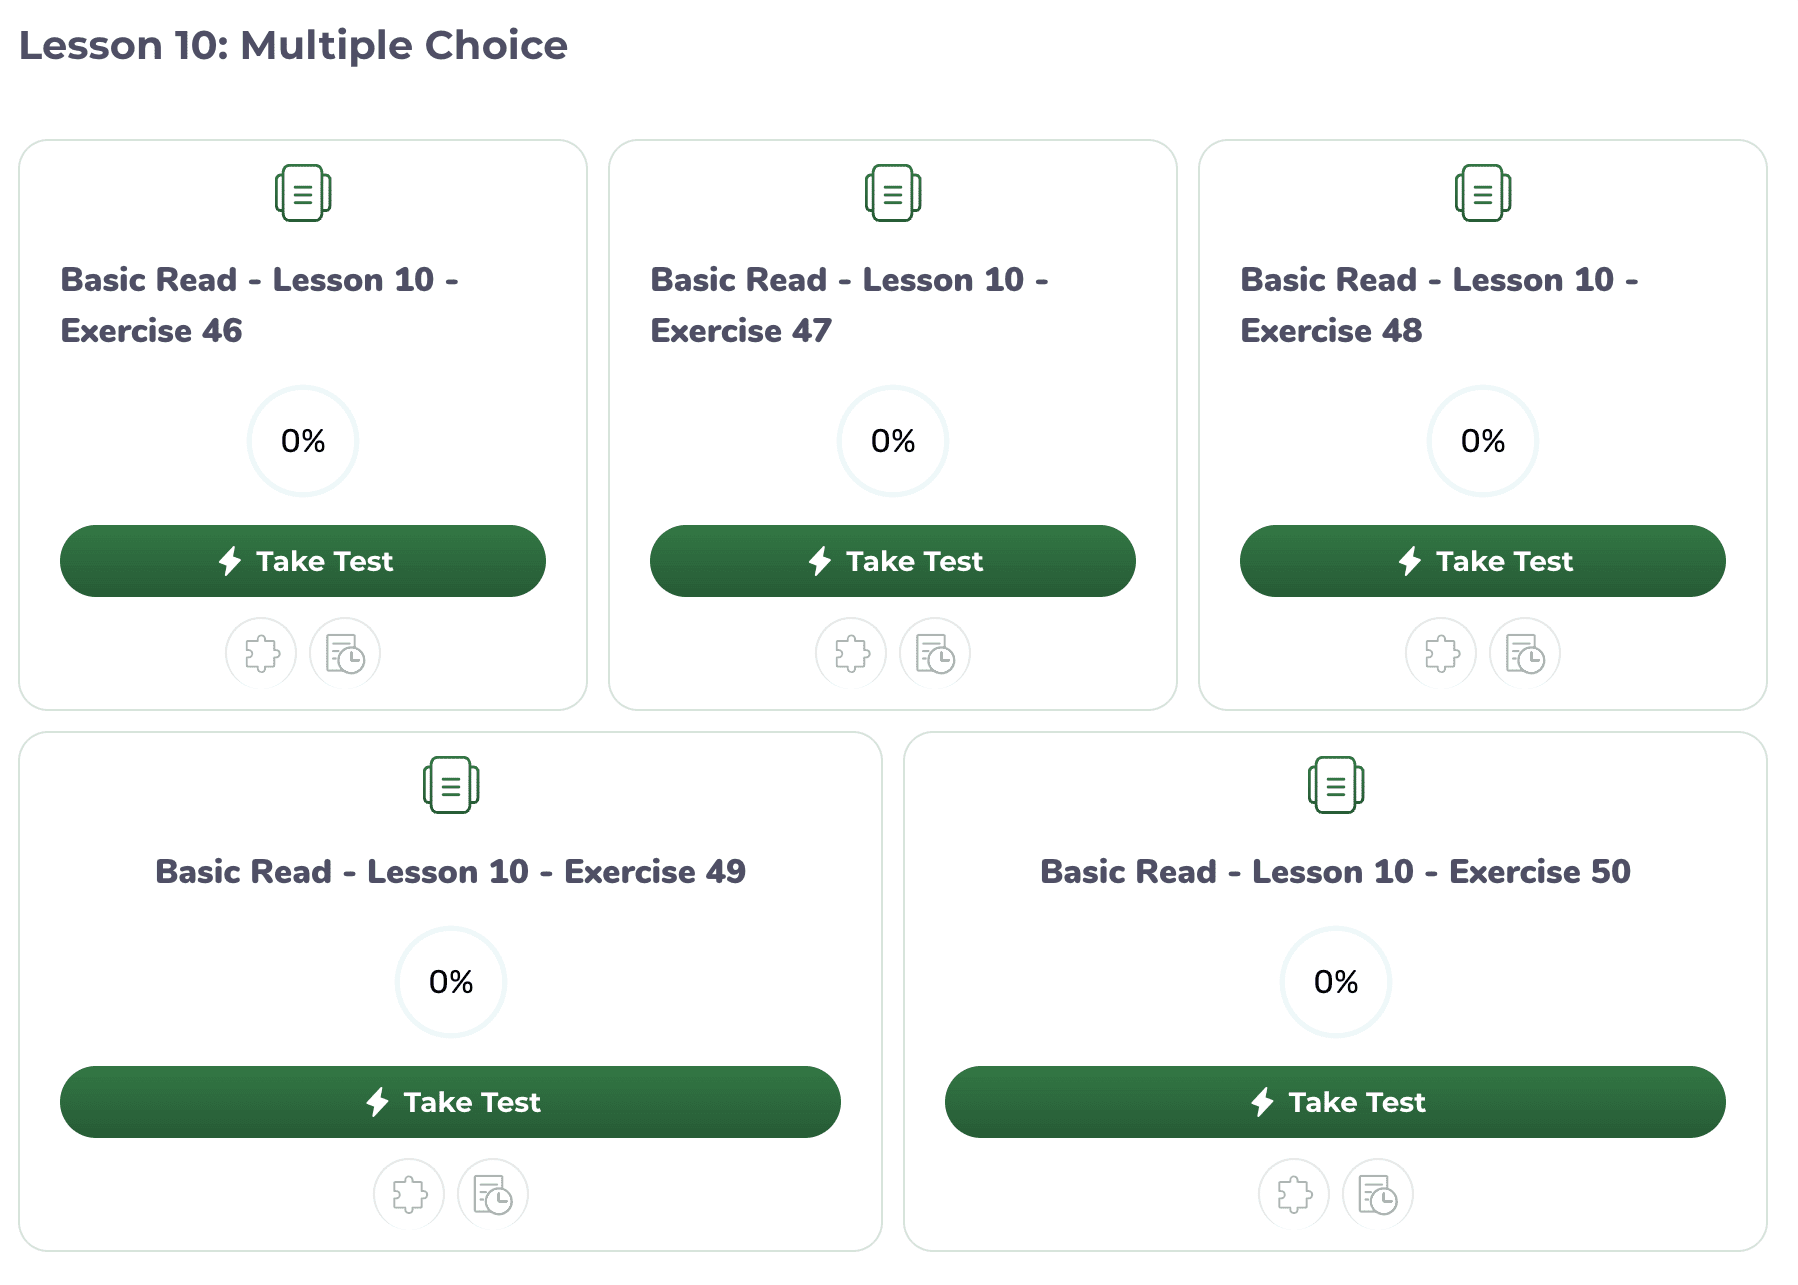Click document icon above Exercise 50 title
Image resolution: width=1798 pixels, height=1285 pixels.
point(1336,785)
